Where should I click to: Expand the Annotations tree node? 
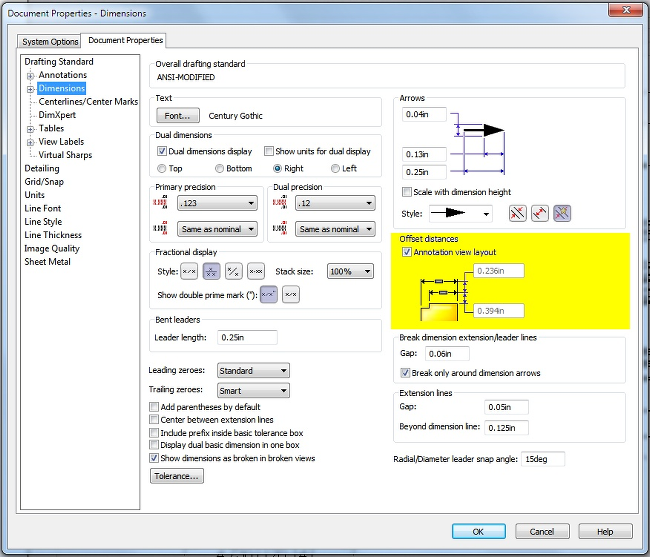[x=30, y=76]
